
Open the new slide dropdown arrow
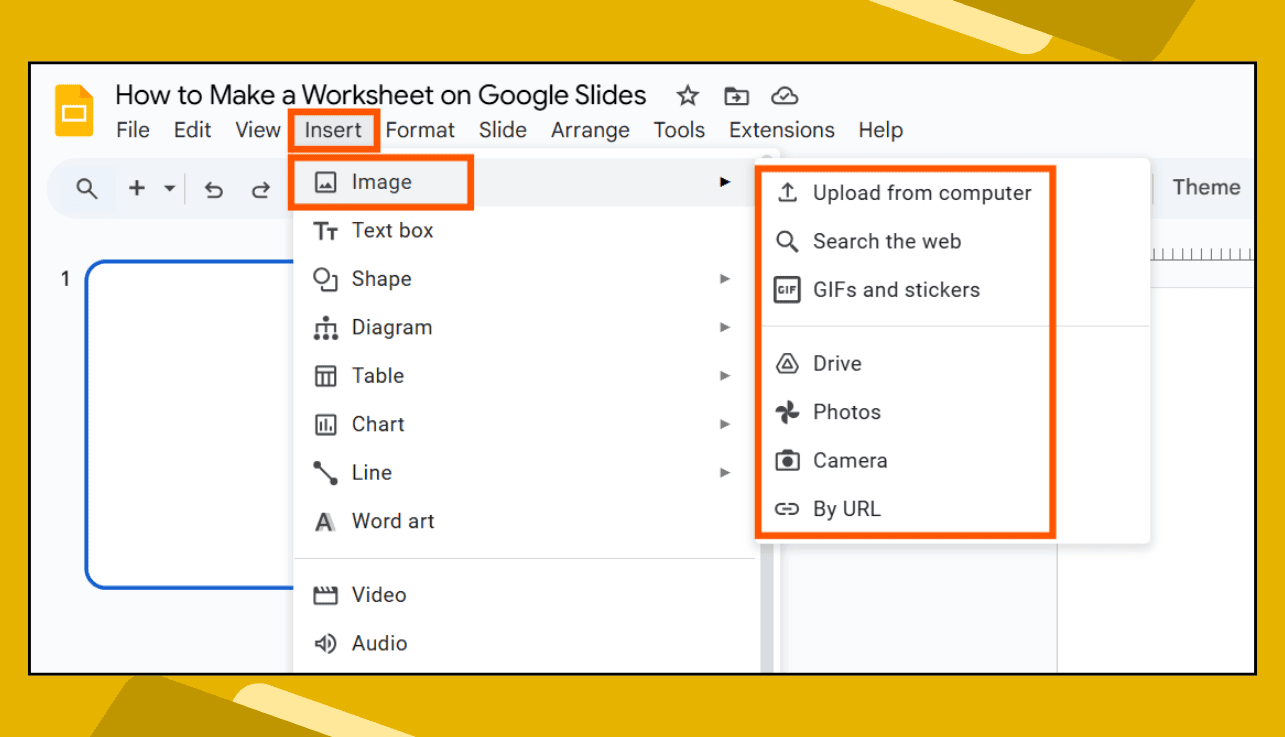point(167,189)
